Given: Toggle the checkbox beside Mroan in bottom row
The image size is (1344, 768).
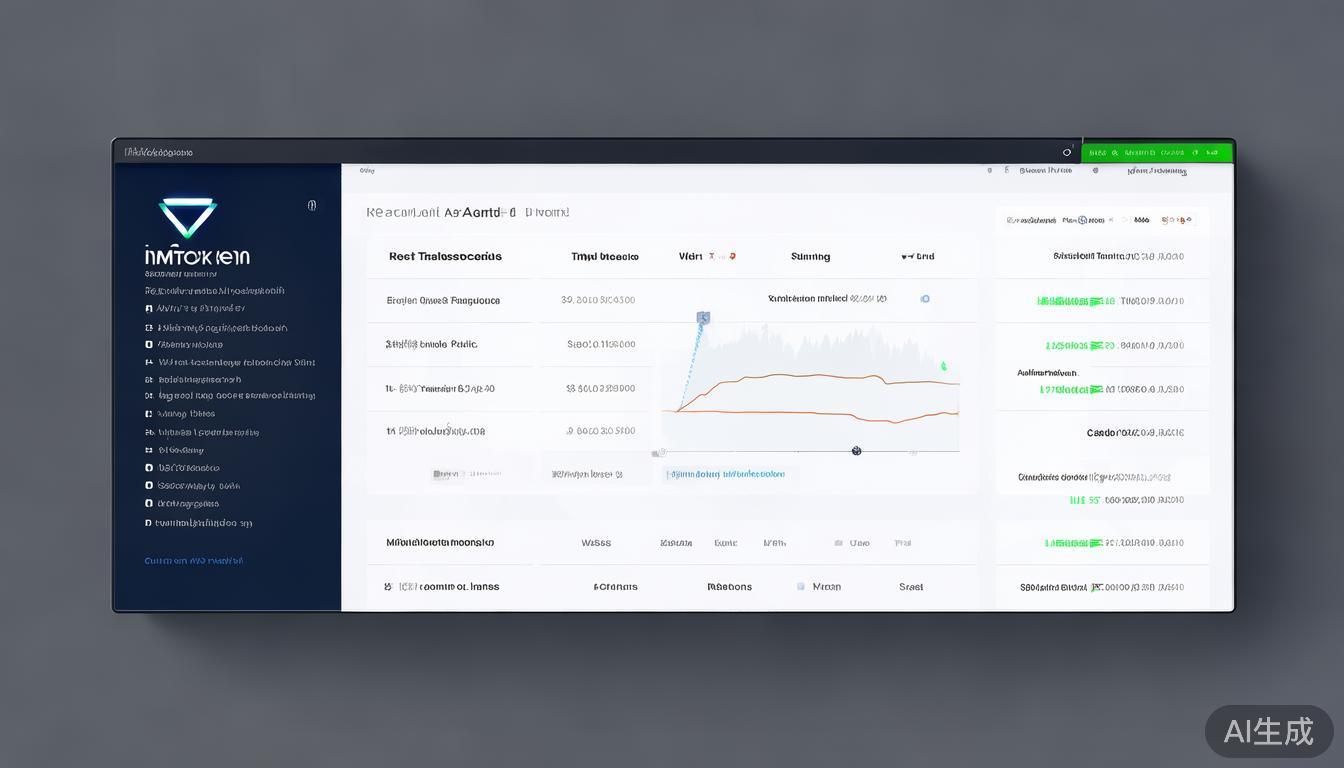Looking at the screenshot, I should (x=801, y=587).
